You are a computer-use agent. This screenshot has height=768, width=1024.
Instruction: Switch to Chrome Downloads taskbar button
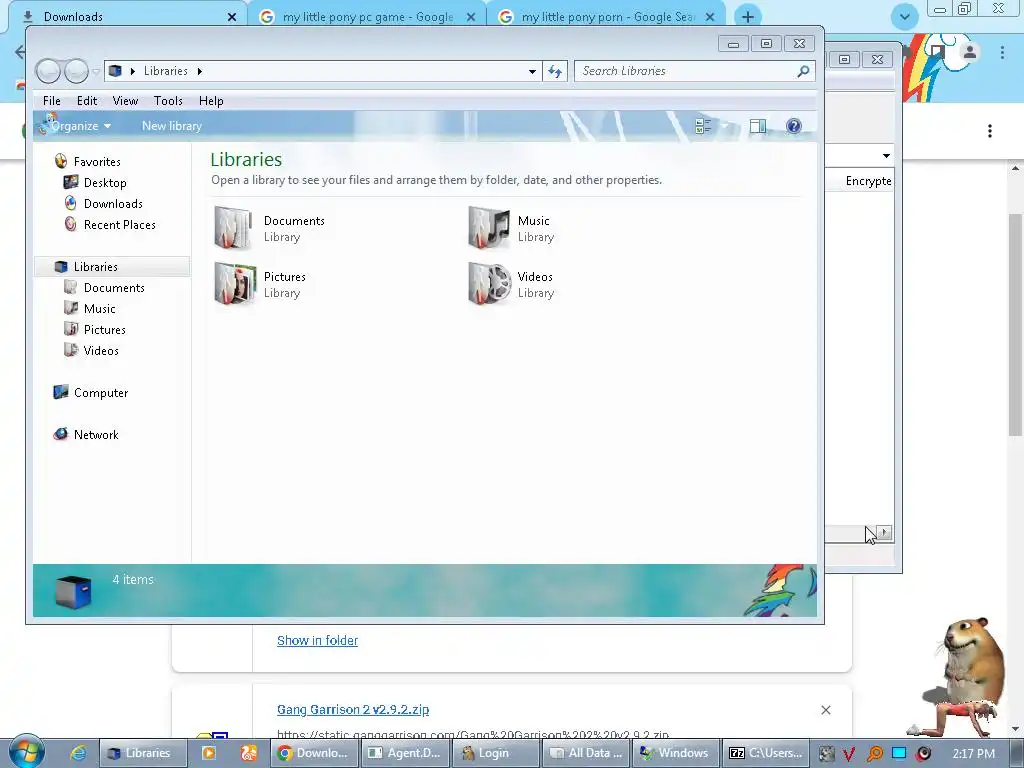pos(315,753)
